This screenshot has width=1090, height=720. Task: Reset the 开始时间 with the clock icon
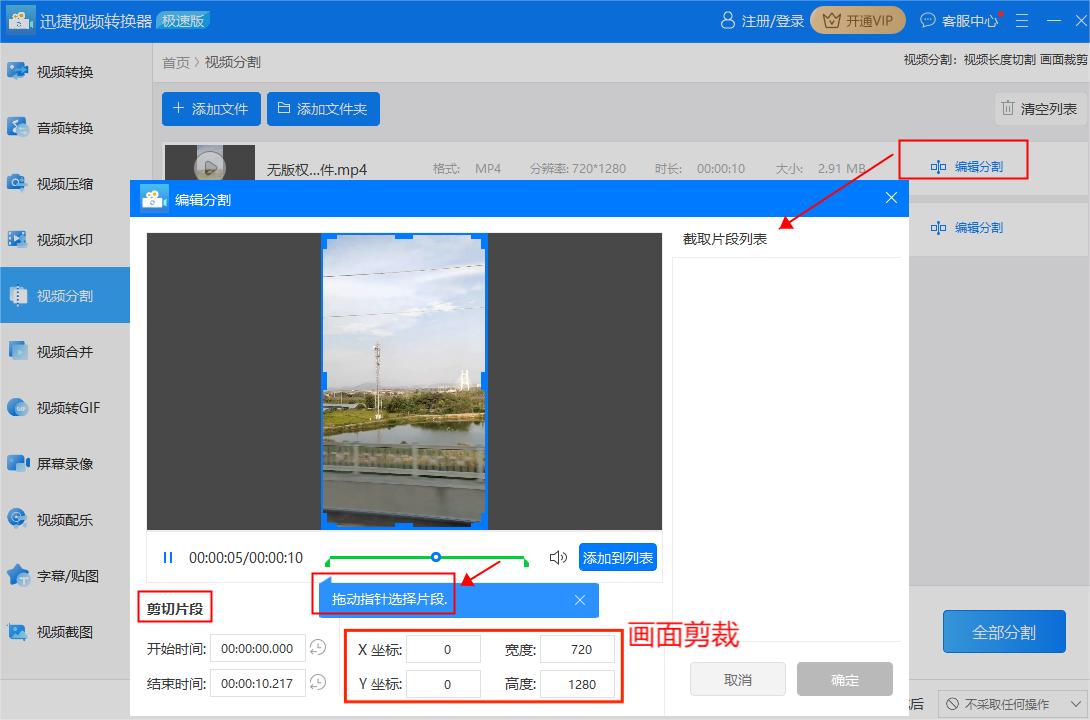click(x=317, y=648)
